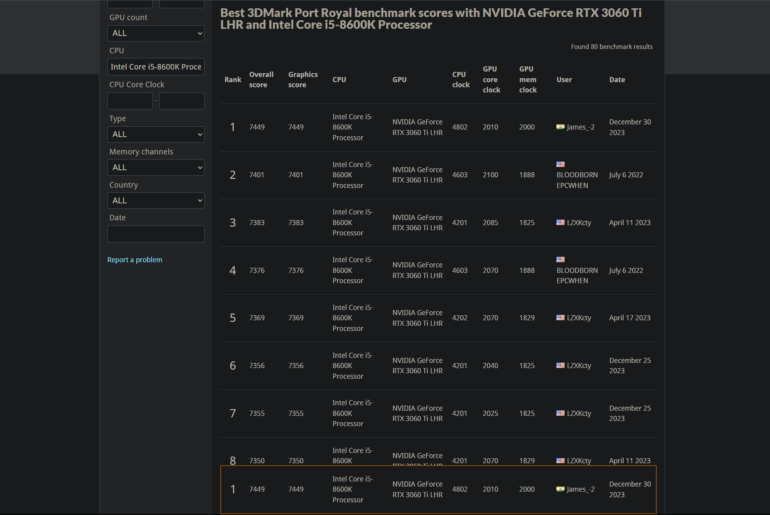Image resolution: width=770 pixels, height=515 pixels.
Task: Click the Memory channels filter label
Action: coord(141,152)
